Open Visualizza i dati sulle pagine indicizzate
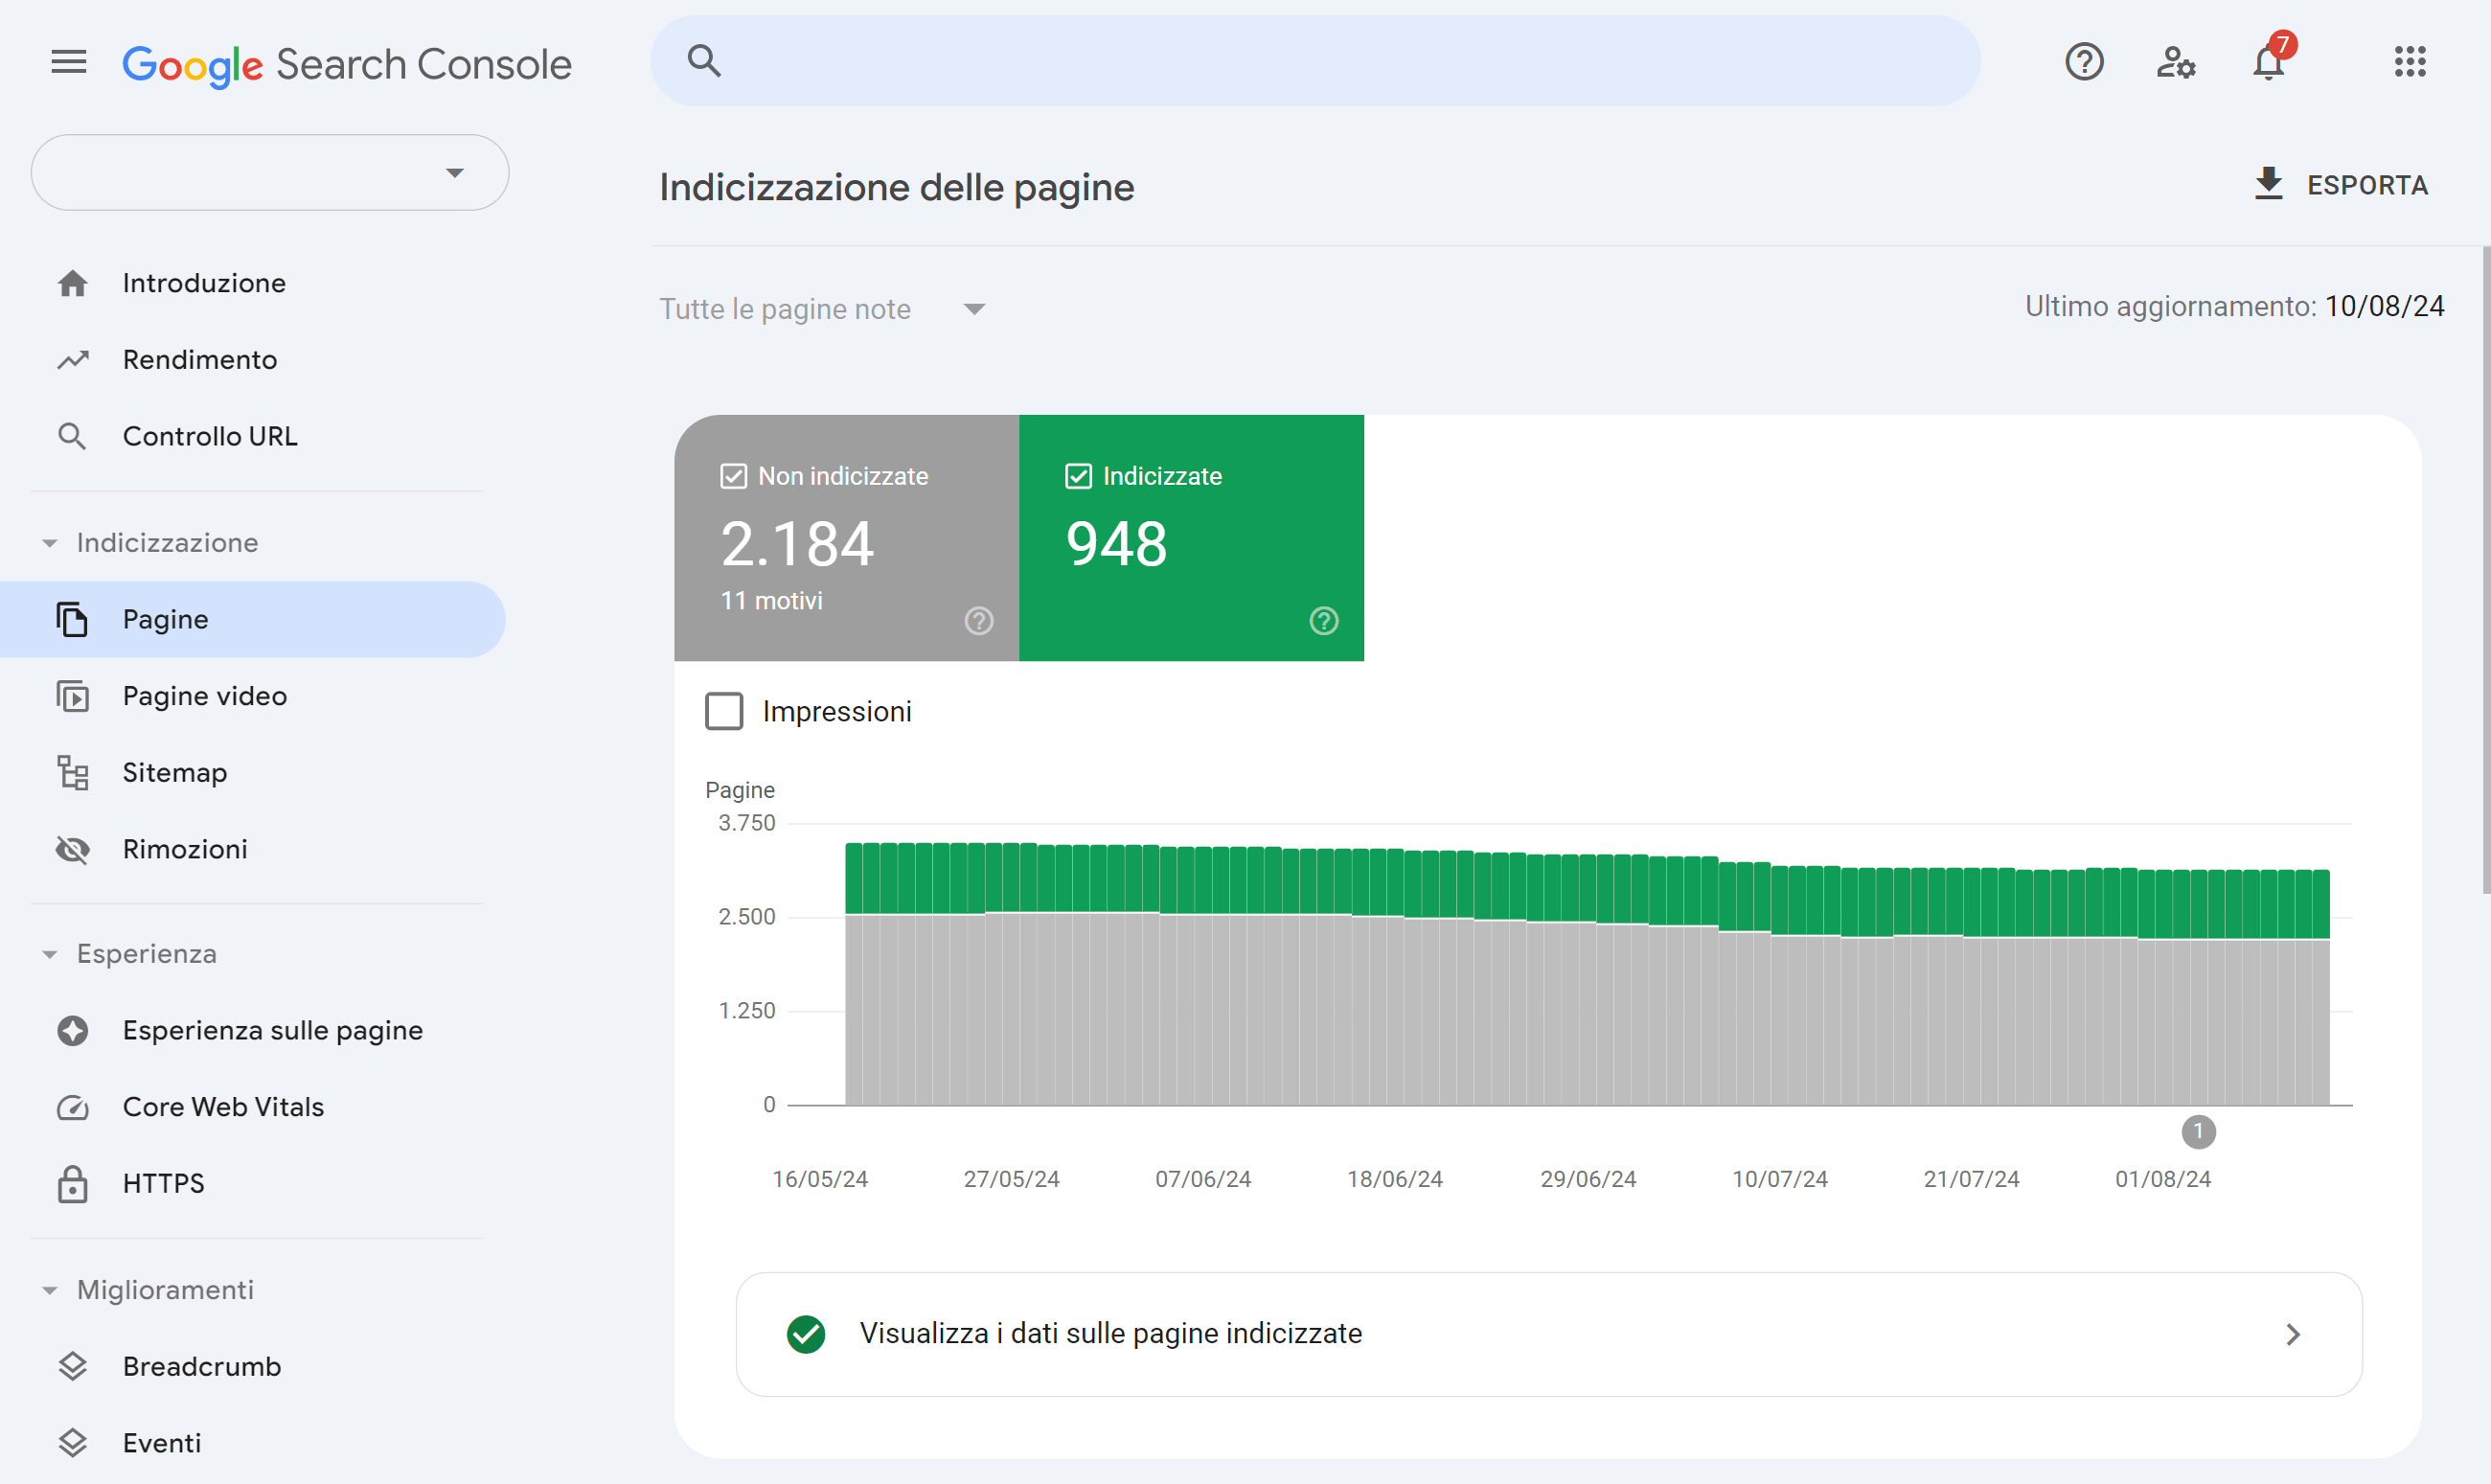This screenshot has height=1484, width=2491. point(1549,1335)
